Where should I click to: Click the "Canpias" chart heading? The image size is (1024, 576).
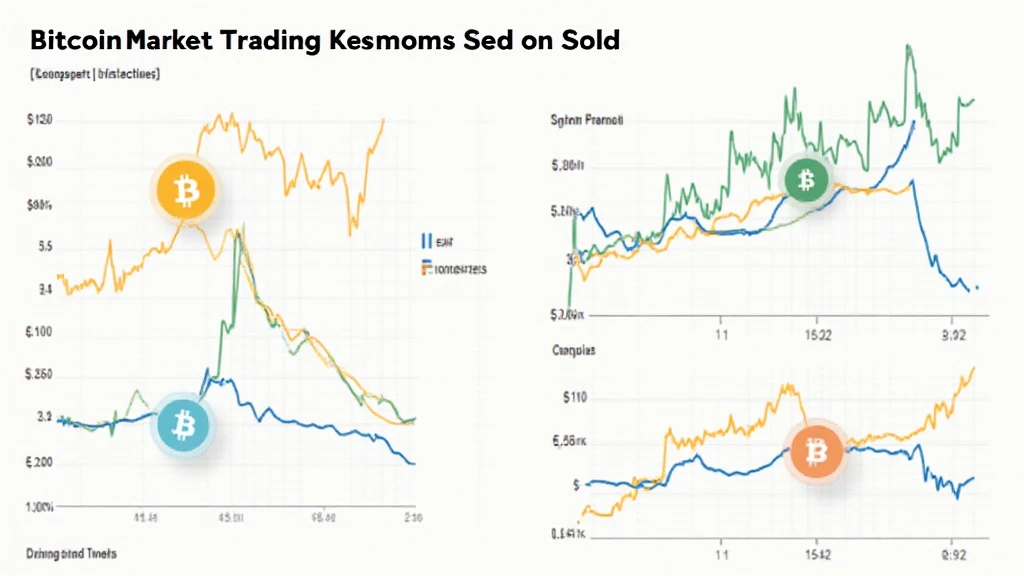[x=574, y=351]
